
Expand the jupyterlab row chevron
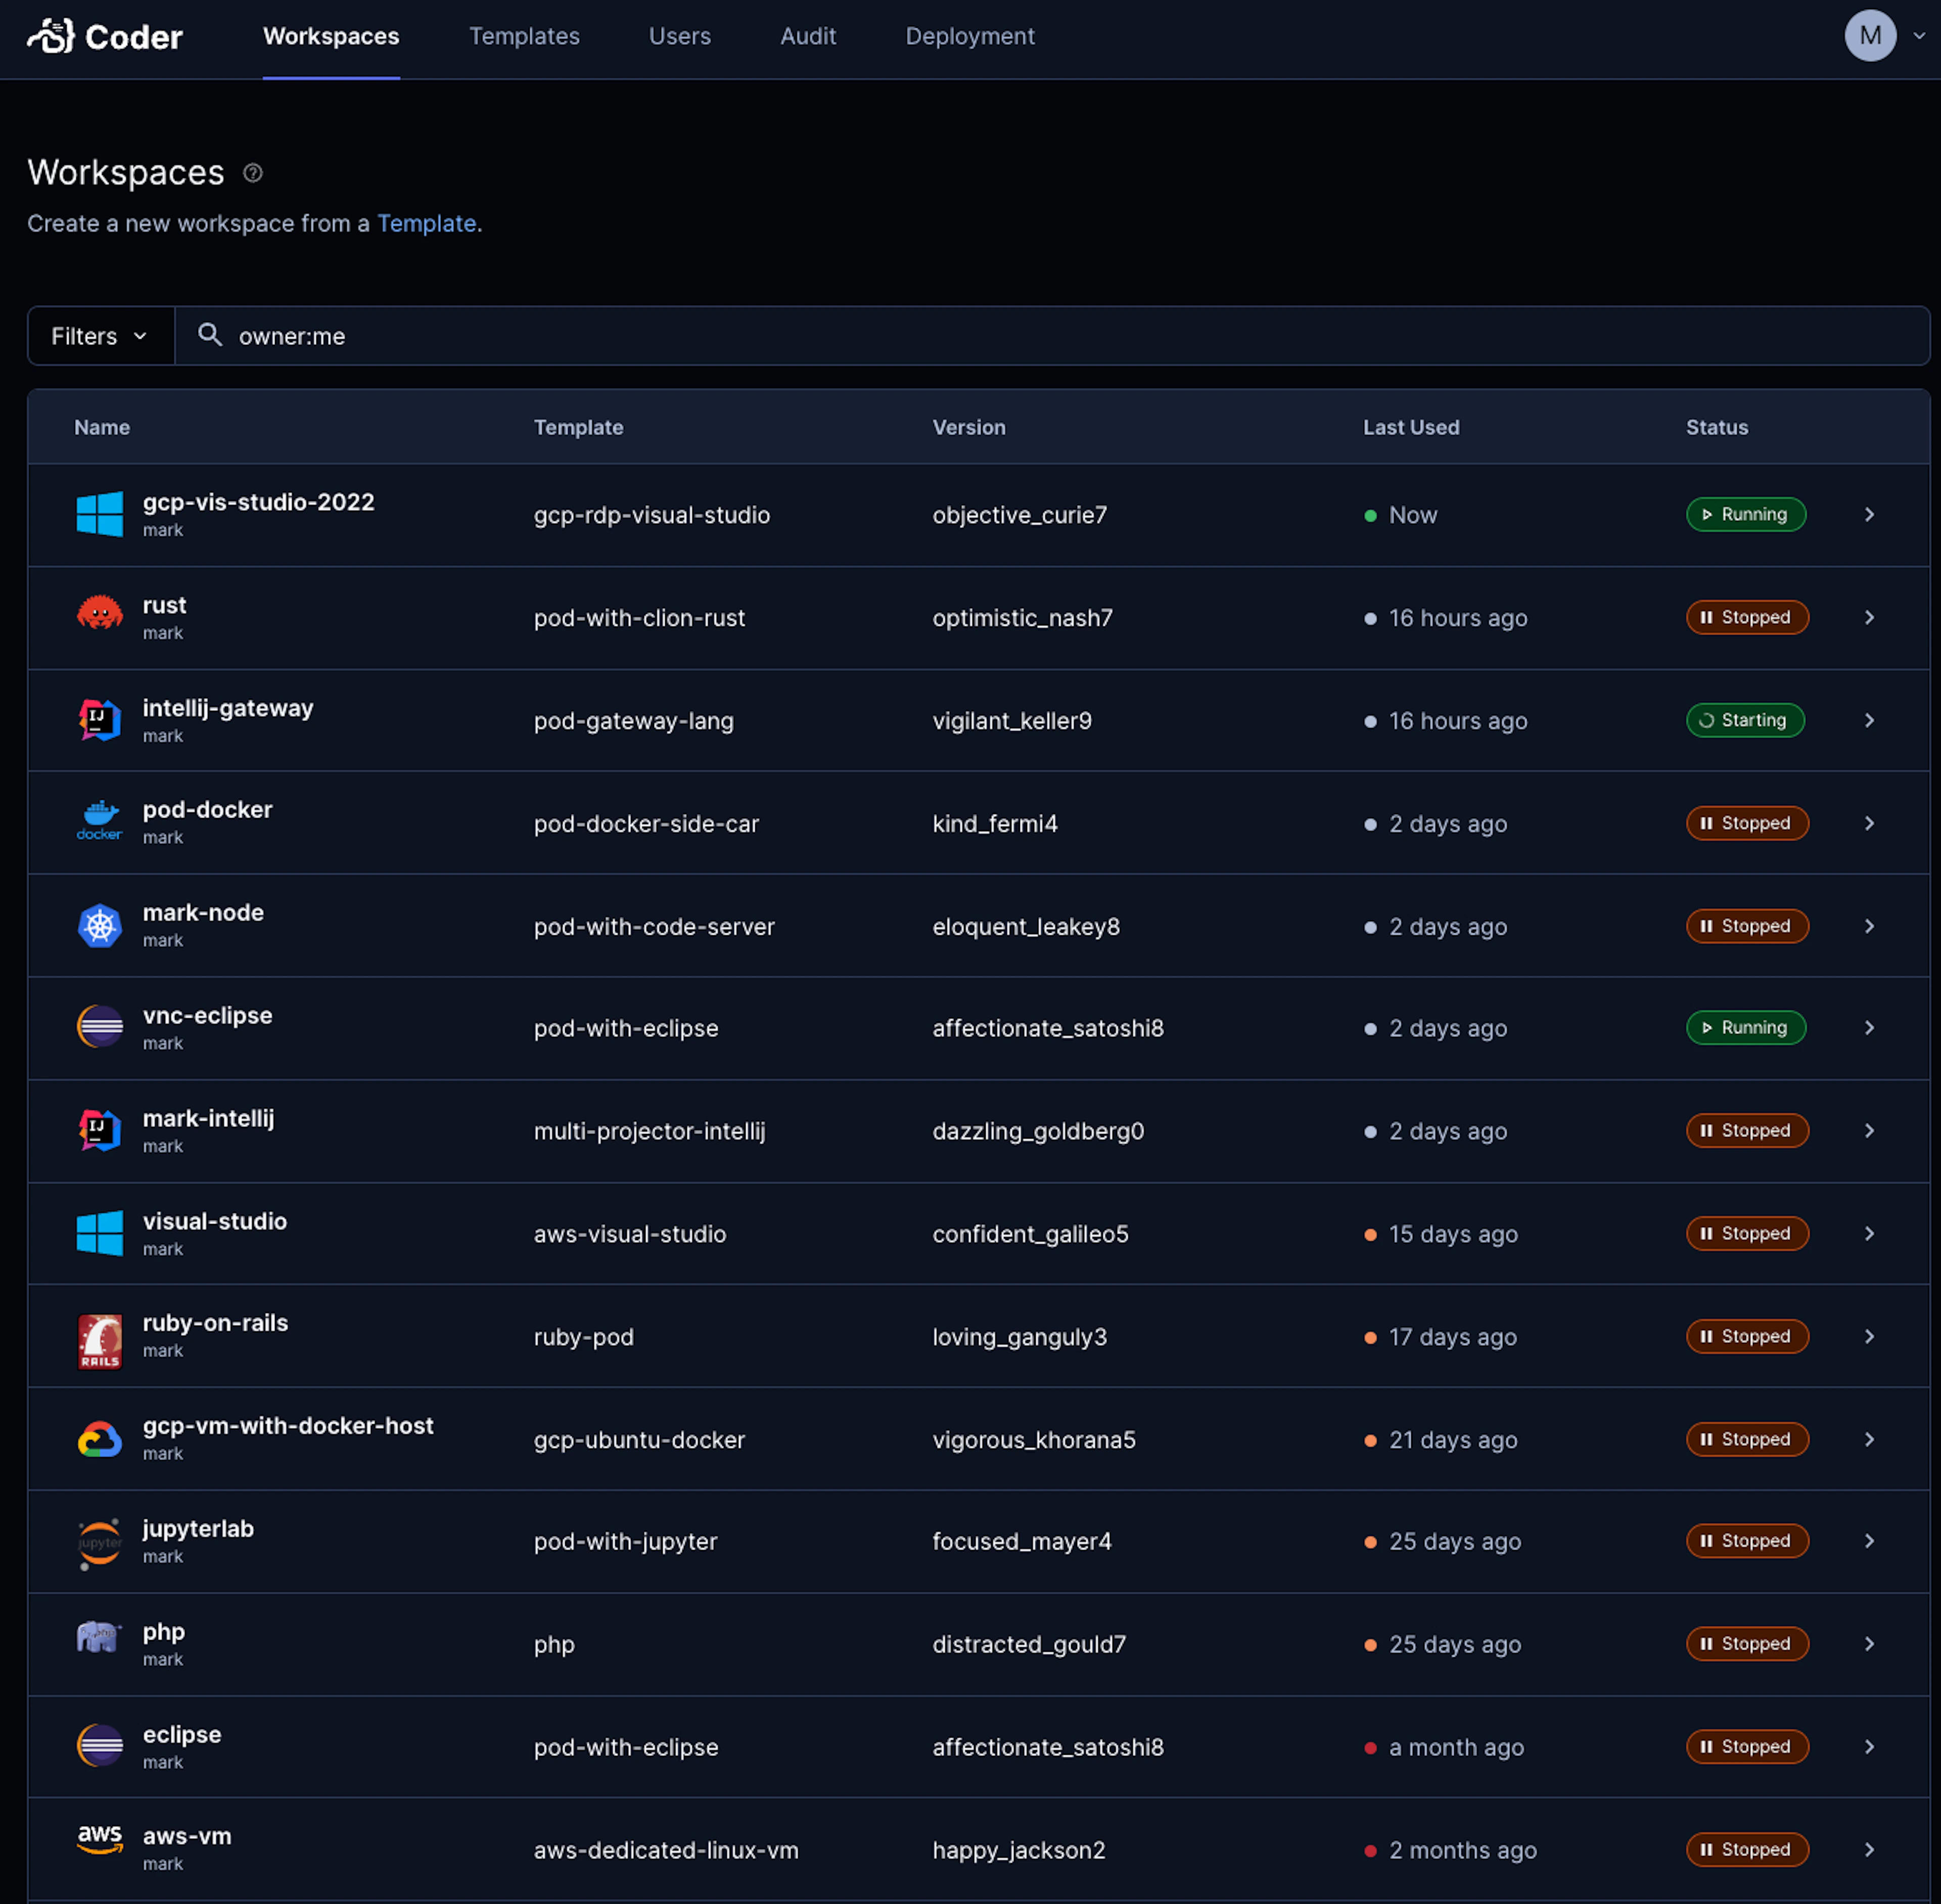coord(1869,1541)
